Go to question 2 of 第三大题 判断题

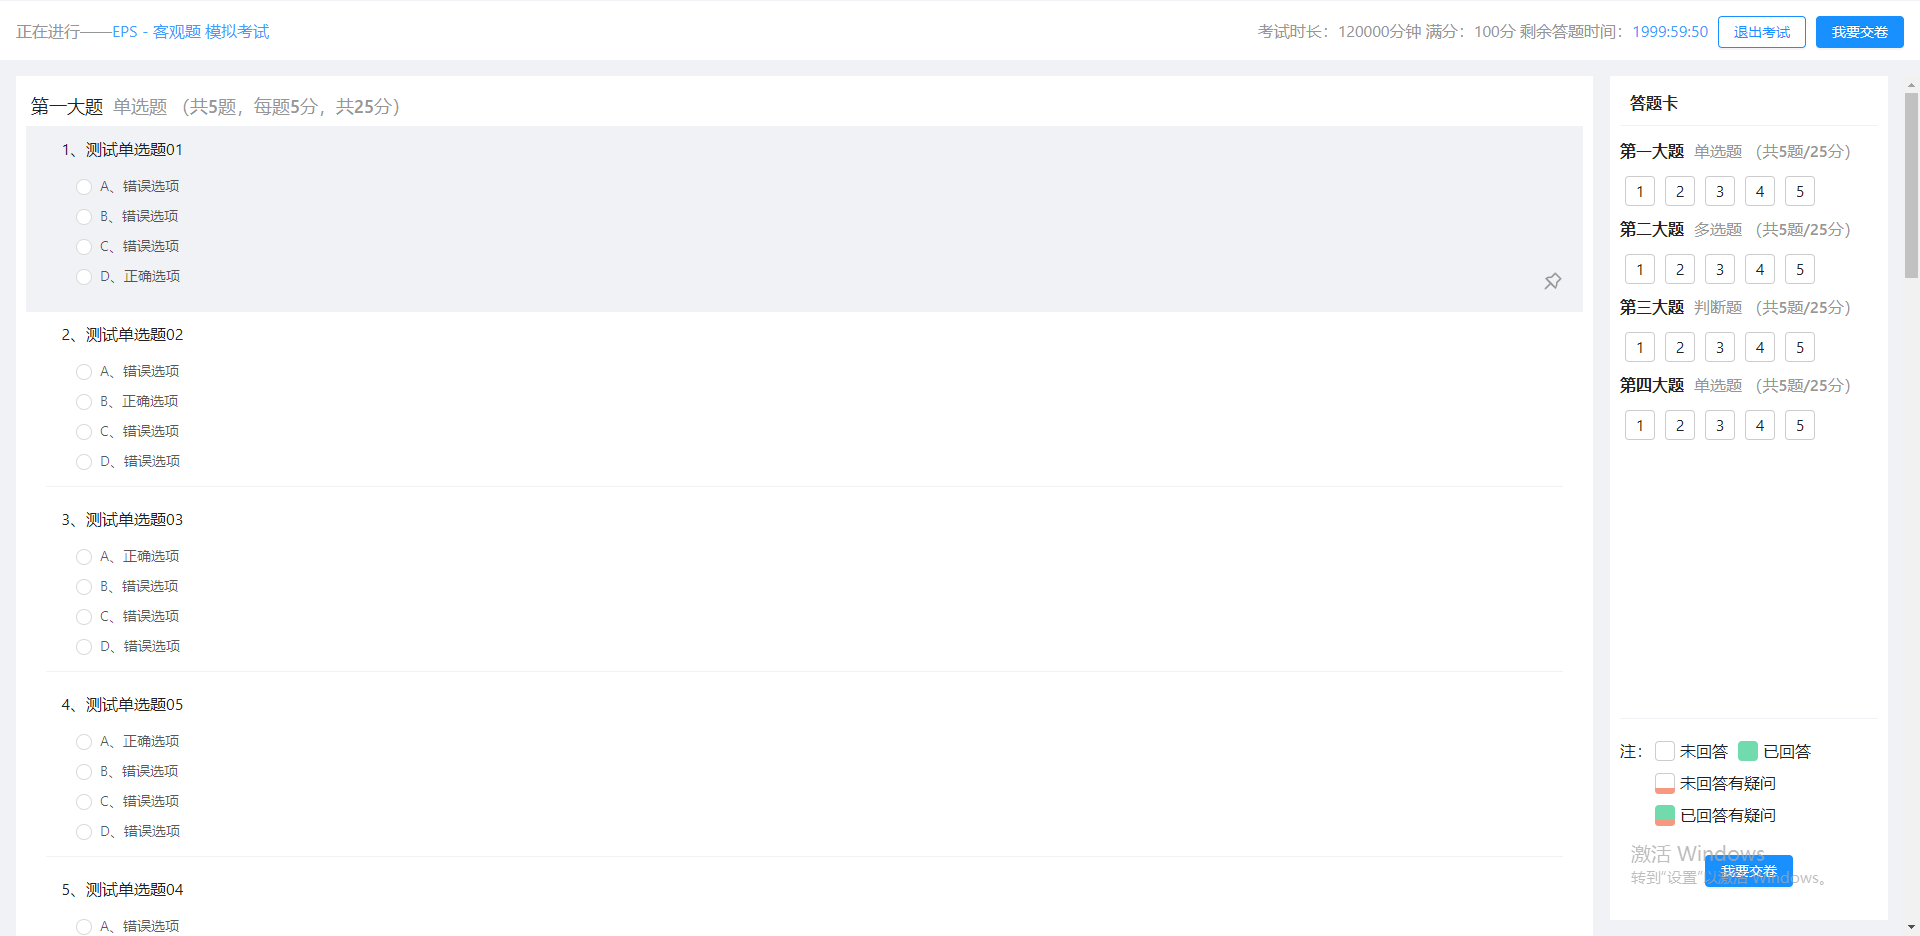point(1679,348)
